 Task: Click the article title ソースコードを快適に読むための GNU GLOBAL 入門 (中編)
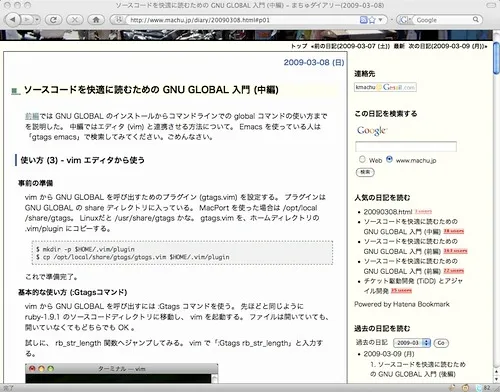coord(151,90)
